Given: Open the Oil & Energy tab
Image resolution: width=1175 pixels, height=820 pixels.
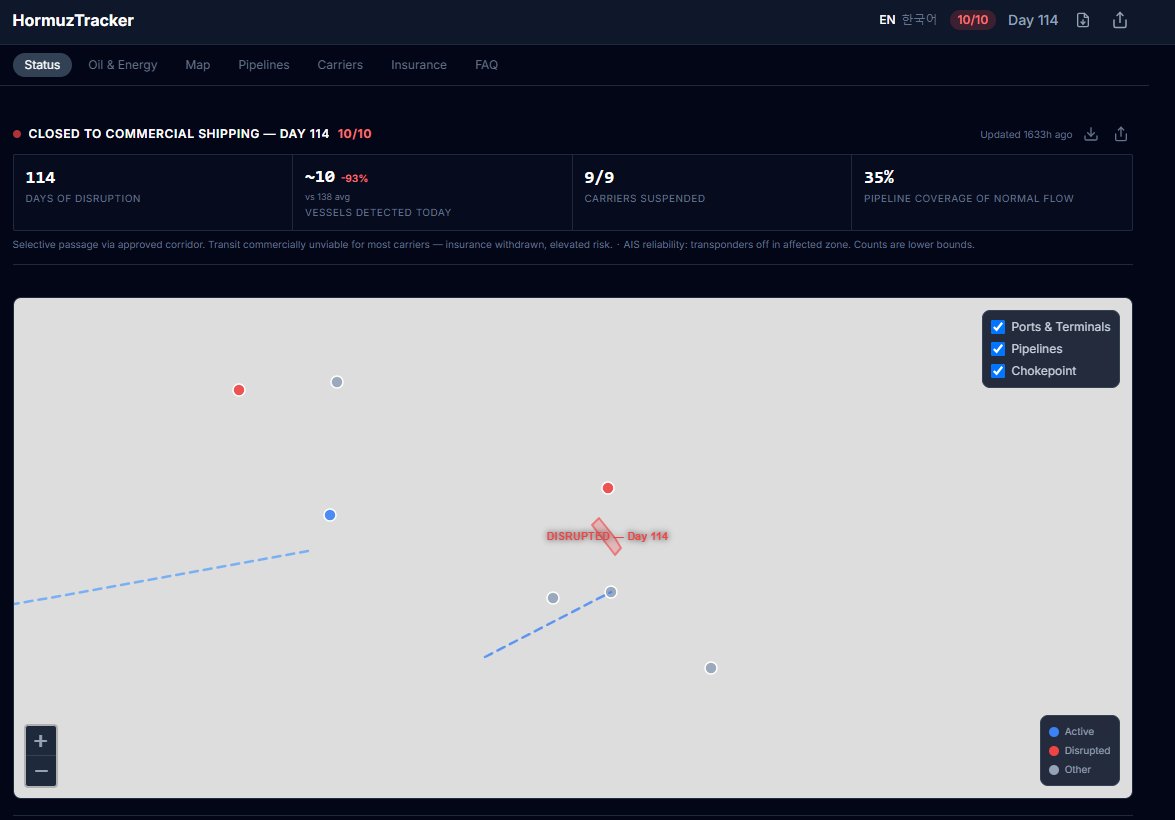Looking at the screenshot, I should pos(123,64).
